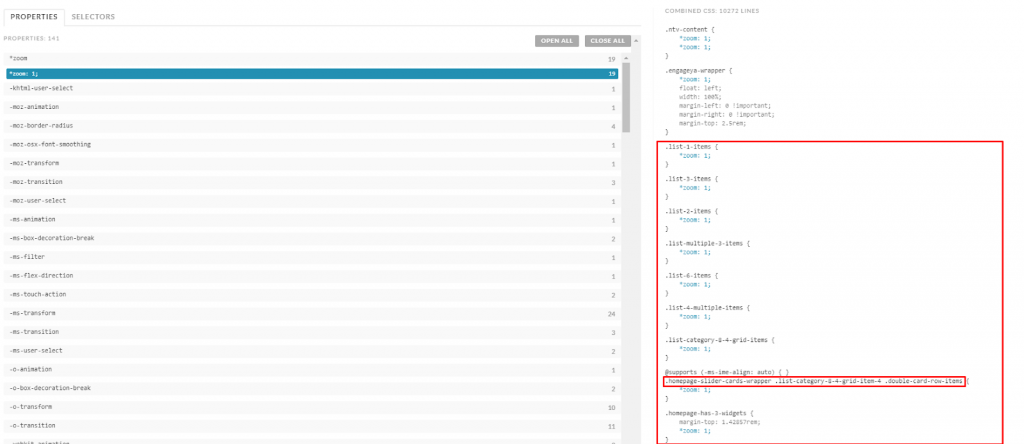1024x444 pixels.
Task: Expand the -moz-transition property
Action: click(x=311, y=182)
